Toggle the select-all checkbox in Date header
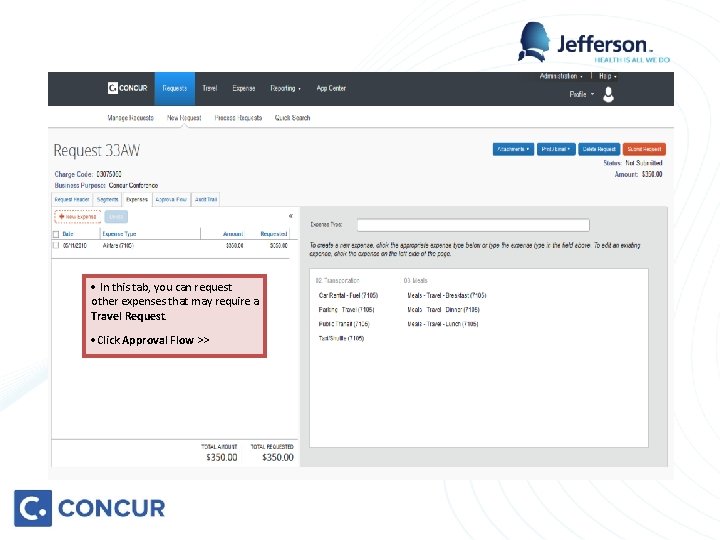The width and height of the screenshot is (720, 540). pyautogui.click(x=56, y=234)
